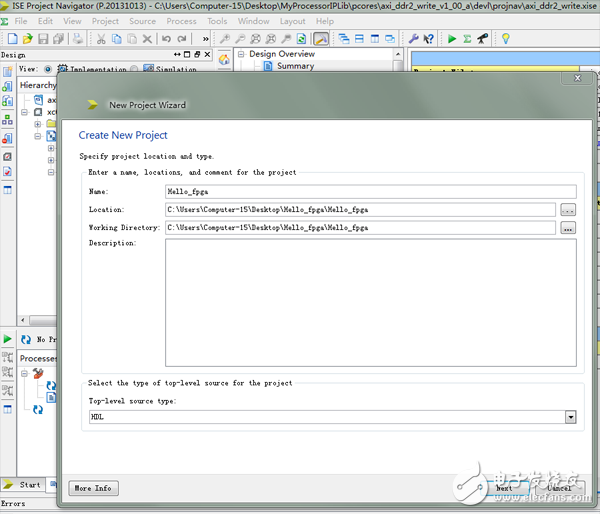Browse for Location with the ellipsis button
The height and width of the screenshot is (514, 600).
(568, 210)
